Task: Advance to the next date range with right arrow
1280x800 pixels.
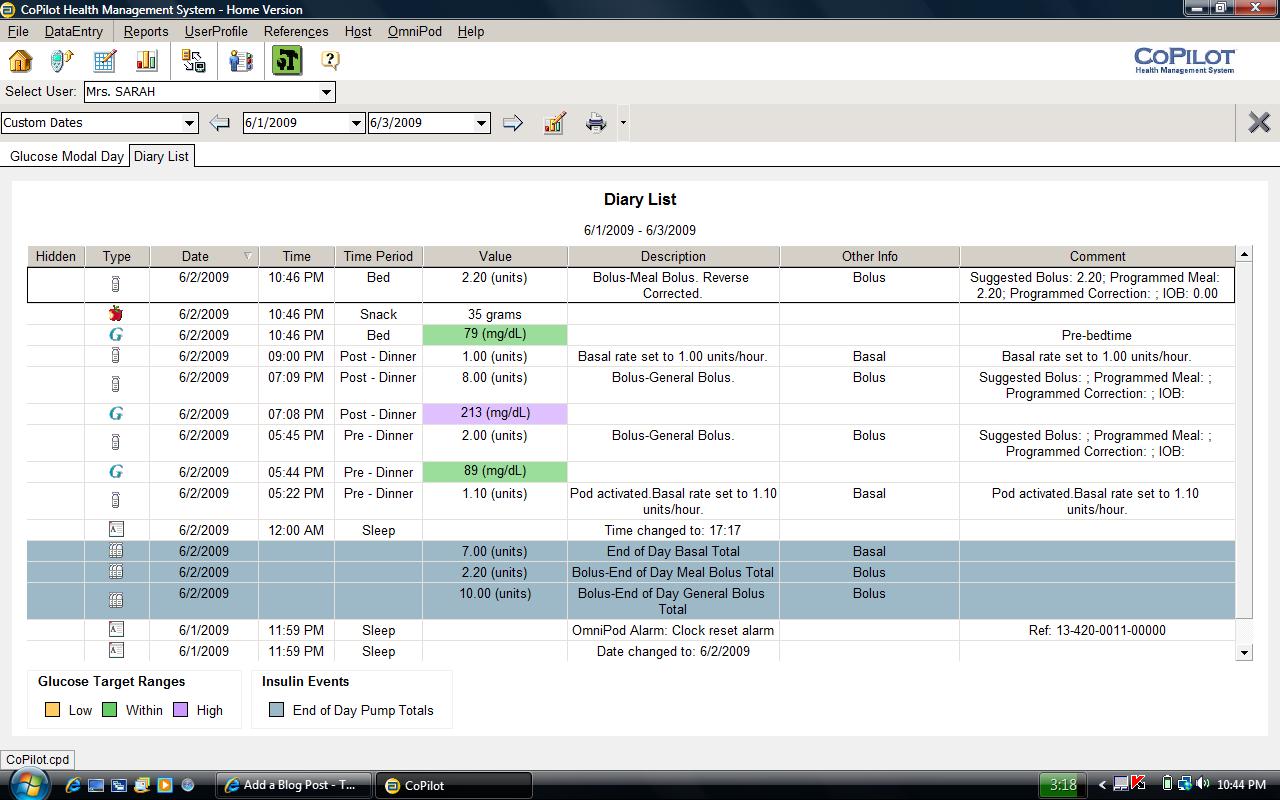Action: click(x=513, y=123)
